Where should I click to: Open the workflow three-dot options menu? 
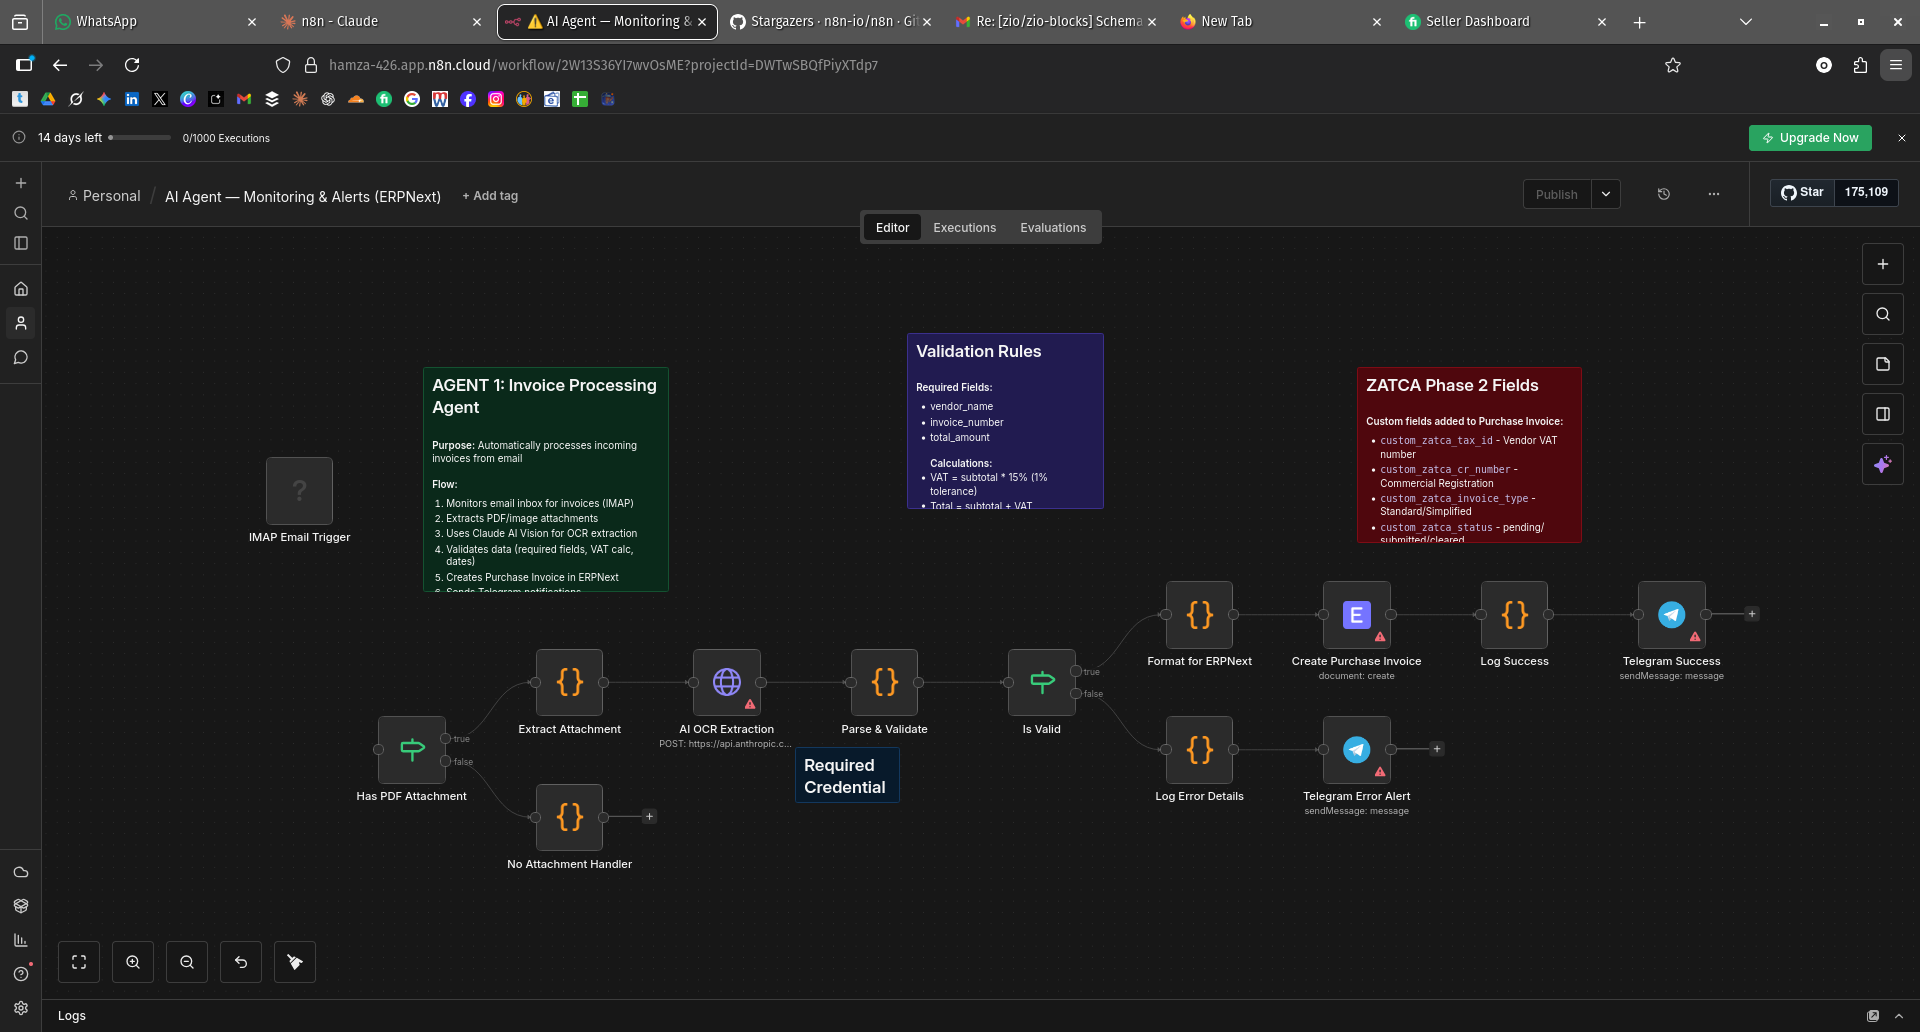(1714, 194)
